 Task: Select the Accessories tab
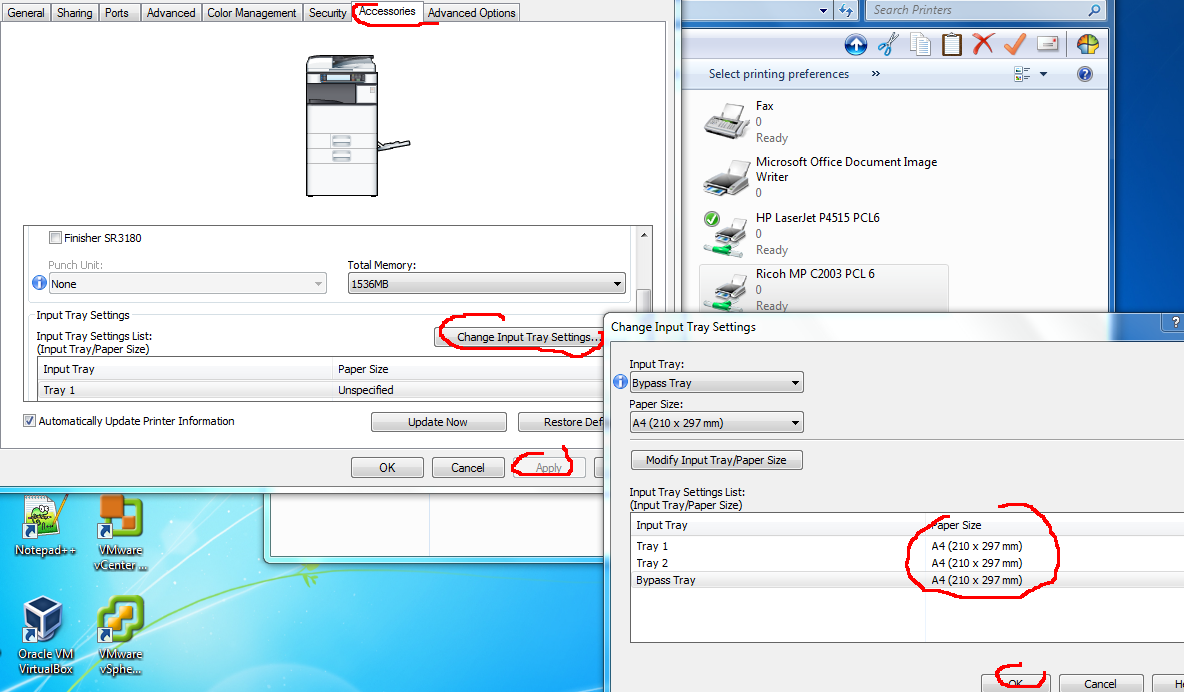(x=387, y=11)
